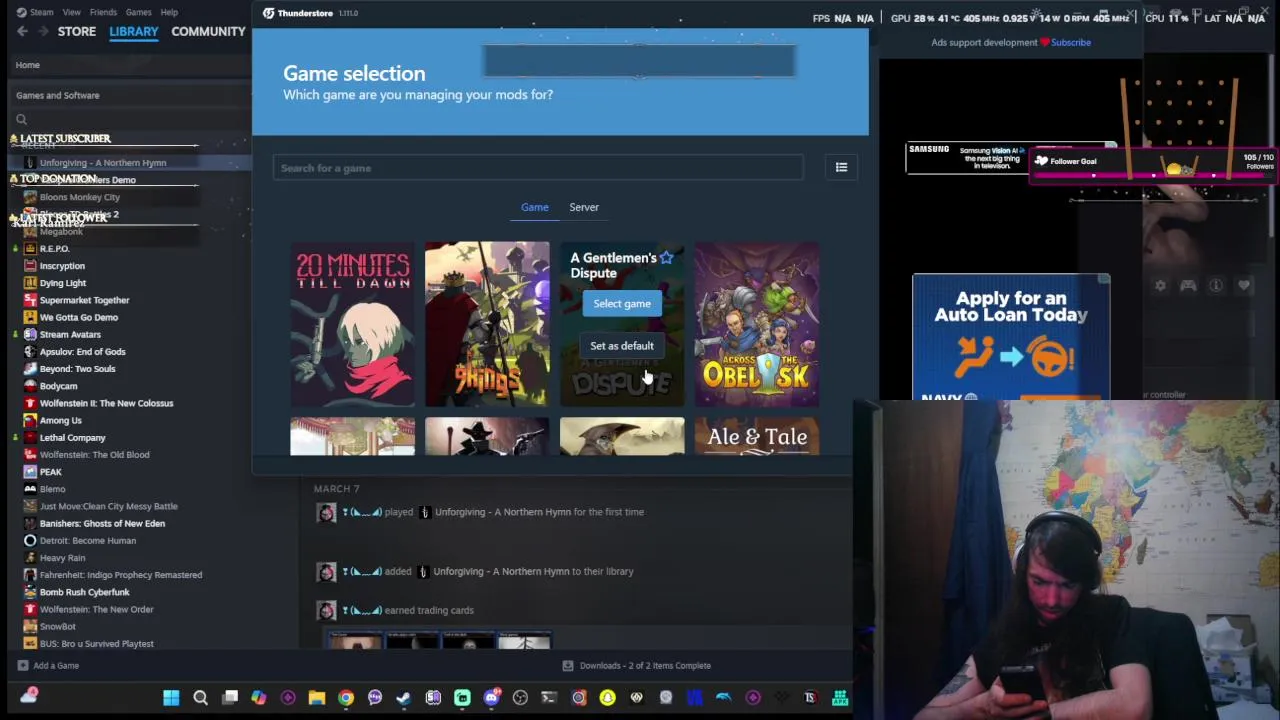
Task: Choose the Ale & Tale game card
Action: [x=757, y=437]
